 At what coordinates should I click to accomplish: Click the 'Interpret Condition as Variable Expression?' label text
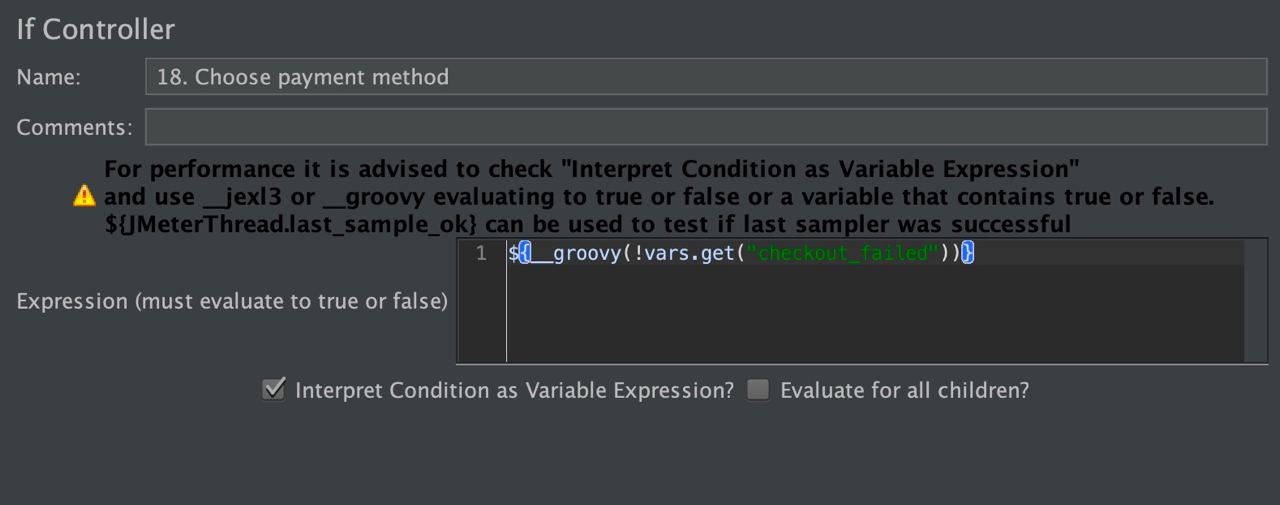pyautogui.click(x=515, y=390)
